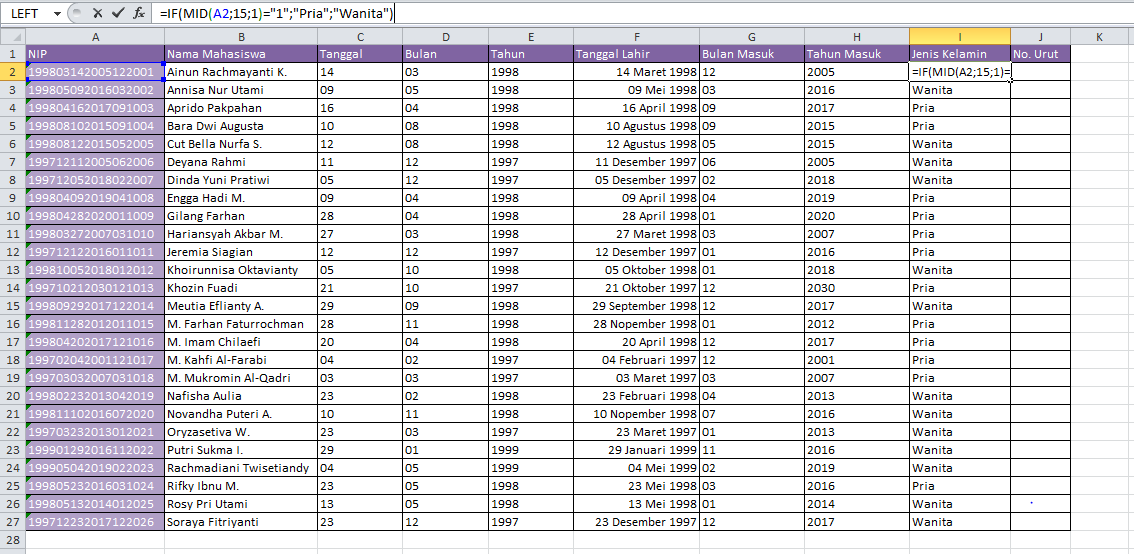Click empty No. Urut cell in row 2
The width and height of the screenshot is (1134, 554).
pyautogui.click(x=1041, y=72)
